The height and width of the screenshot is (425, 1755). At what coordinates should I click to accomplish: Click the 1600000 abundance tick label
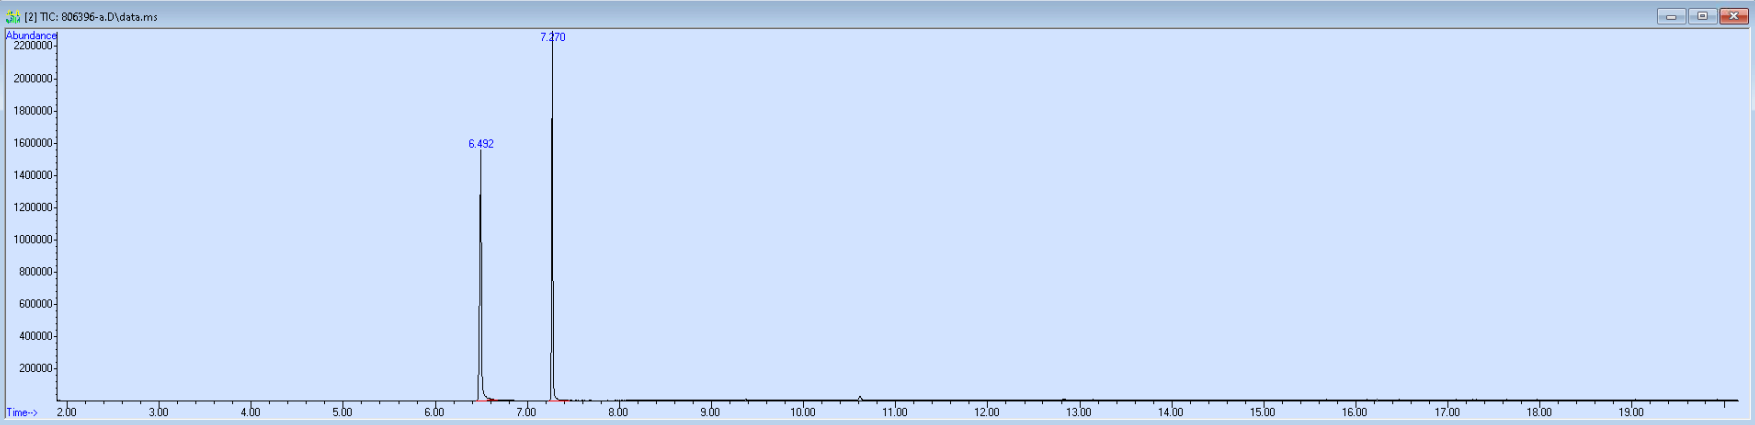32,143
